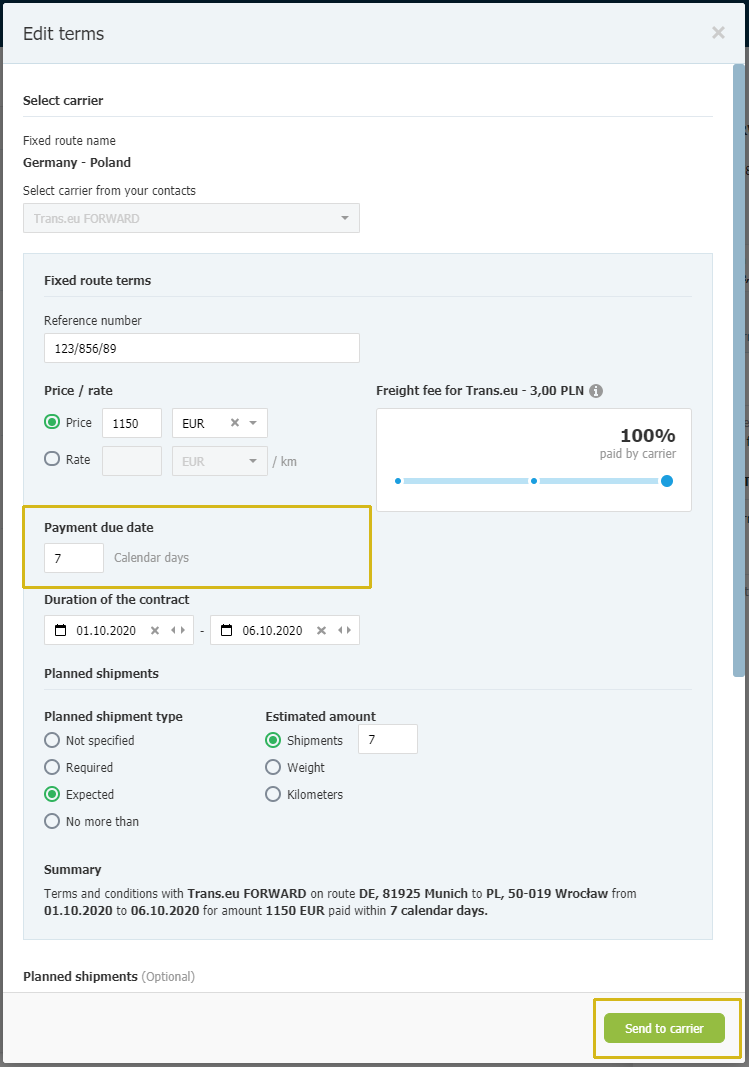Click the Payment due date days field
Viewport: 749px width, 1067px height.
(x=74, y=558)
